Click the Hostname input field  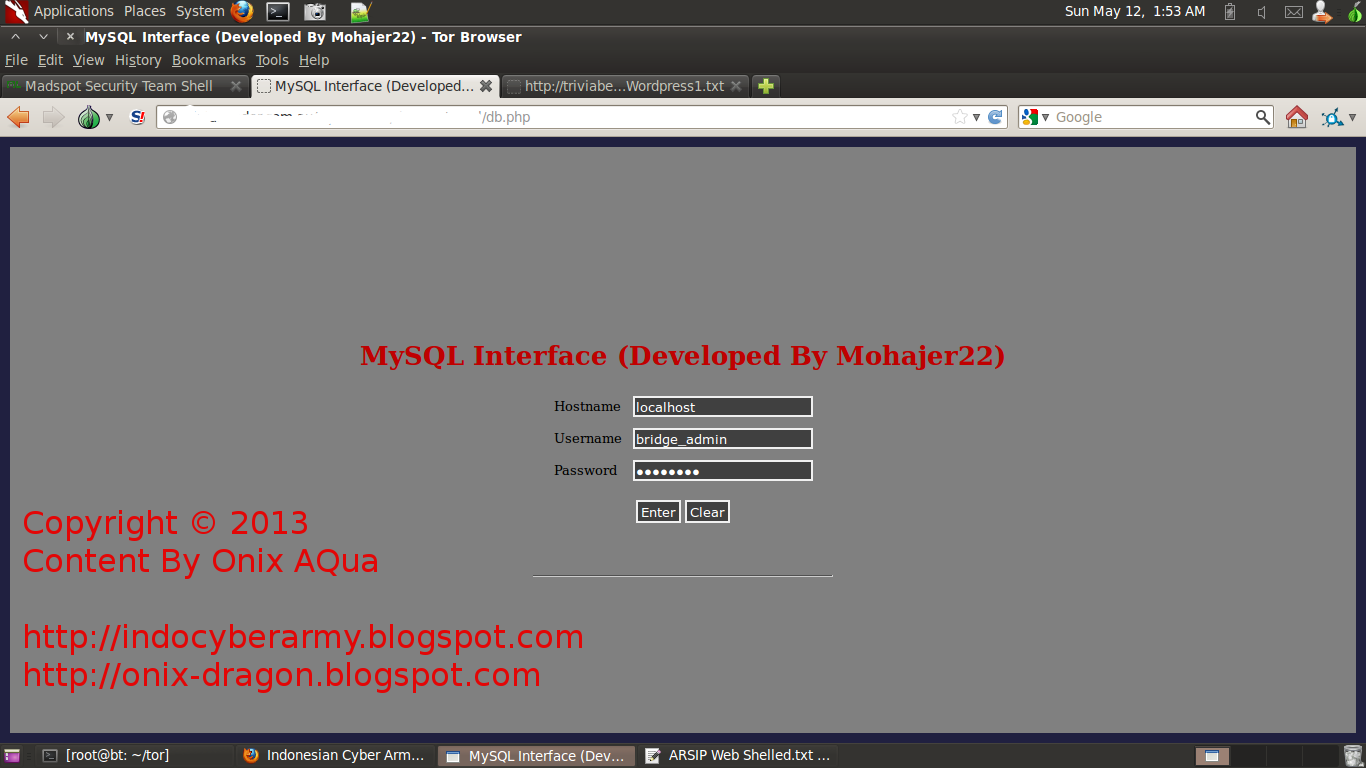[x=723, y=407]
